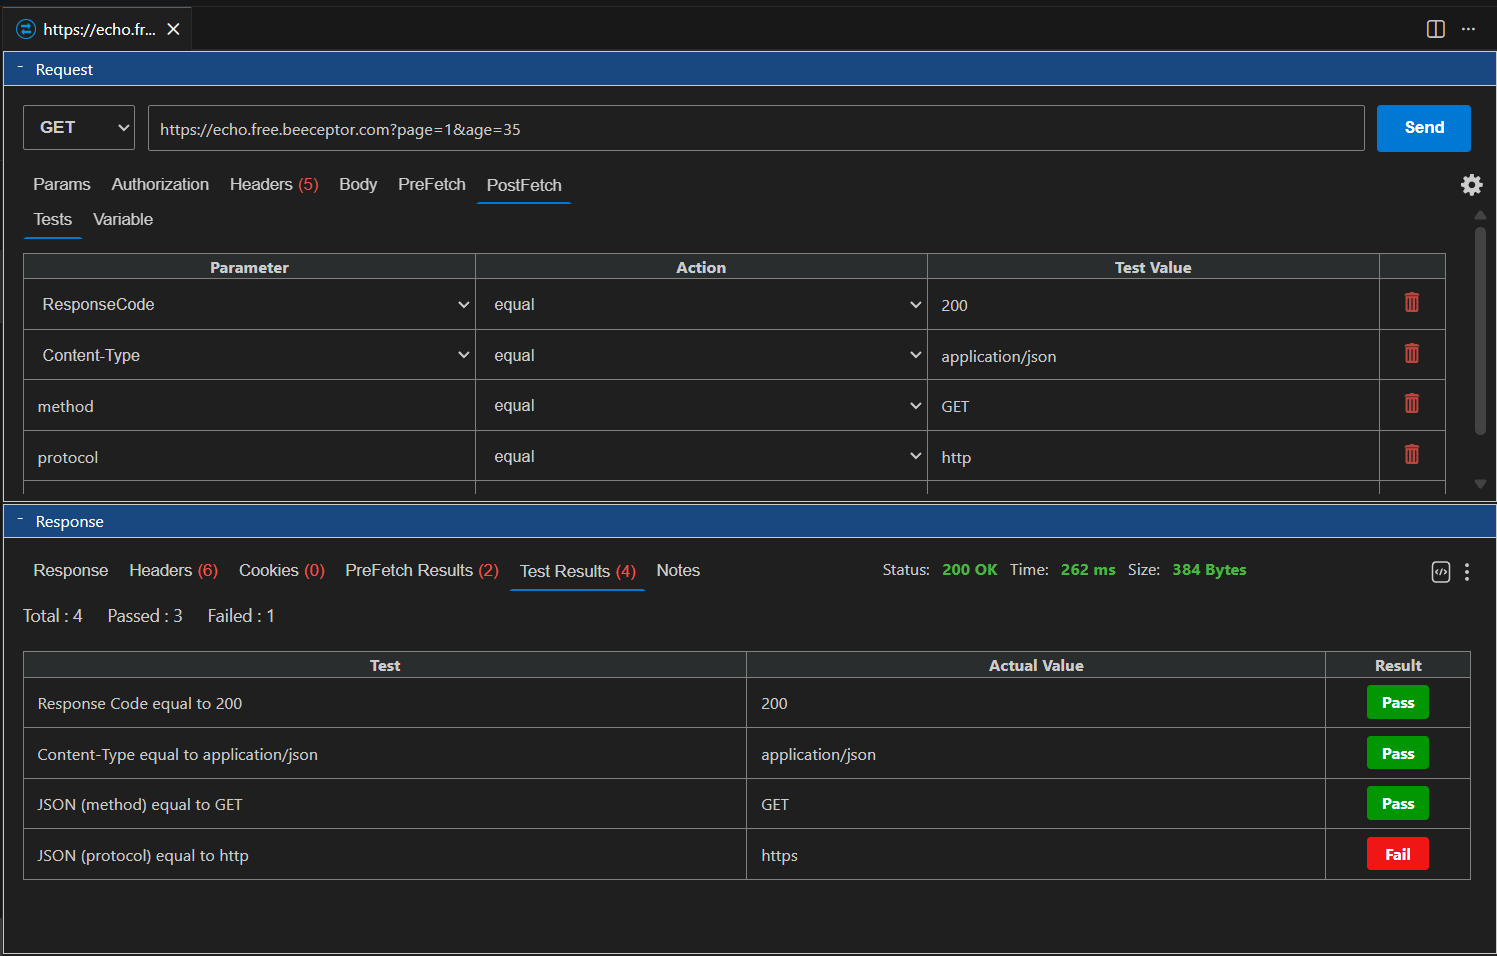Click the 'Passed : 3' summary
This screenshot has height=956, width=1497.
coord(145,616)
